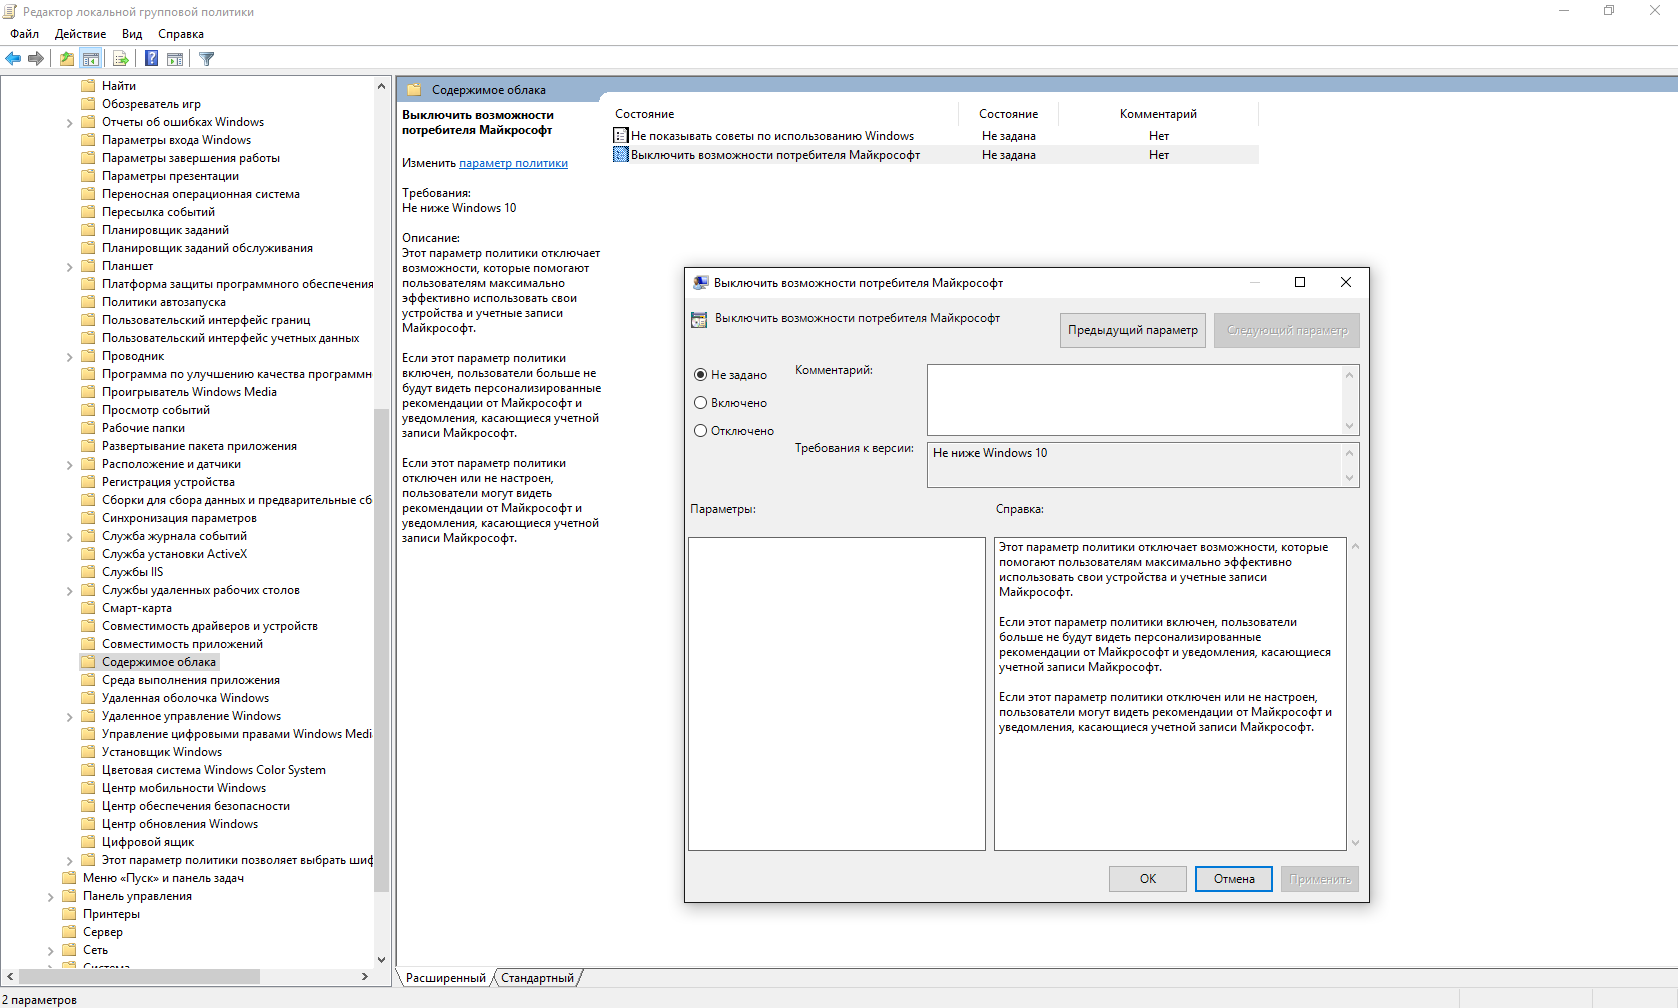The width and height of the screenshot is (1678, 1008).
Task: Click the Back arrow in the toolbar
Action: pyautogui.click(x=13, y=59)
